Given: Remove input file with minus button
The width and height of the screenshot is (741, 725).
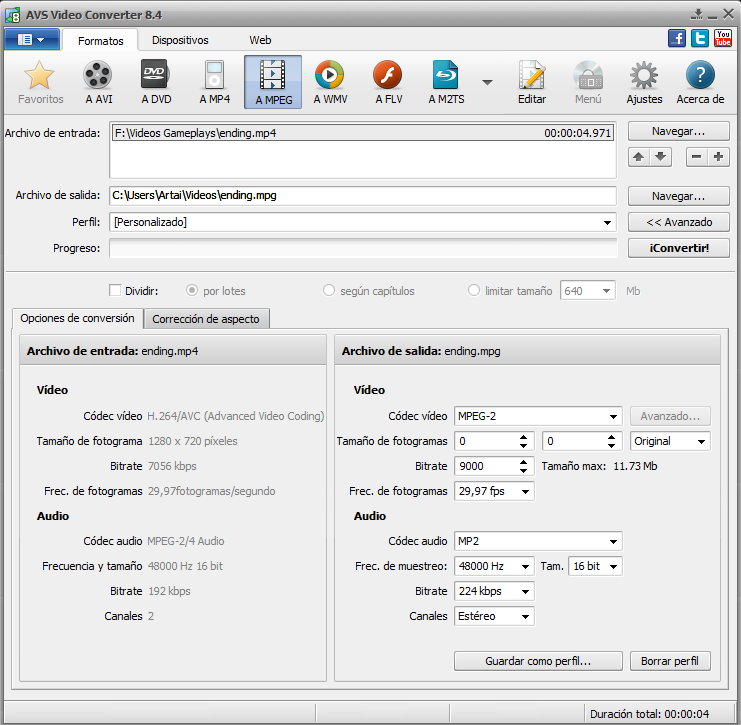Looking at the screenshot, I should pyautogui.click(x=697, y=157).
